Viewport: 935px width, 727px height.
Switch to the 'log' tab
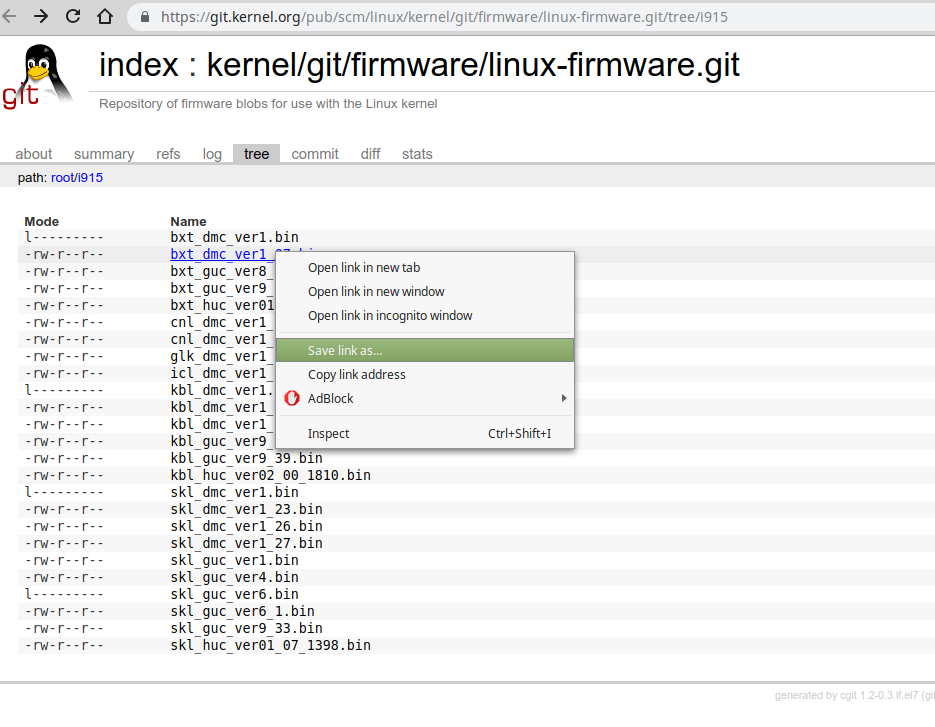point(212,154)
